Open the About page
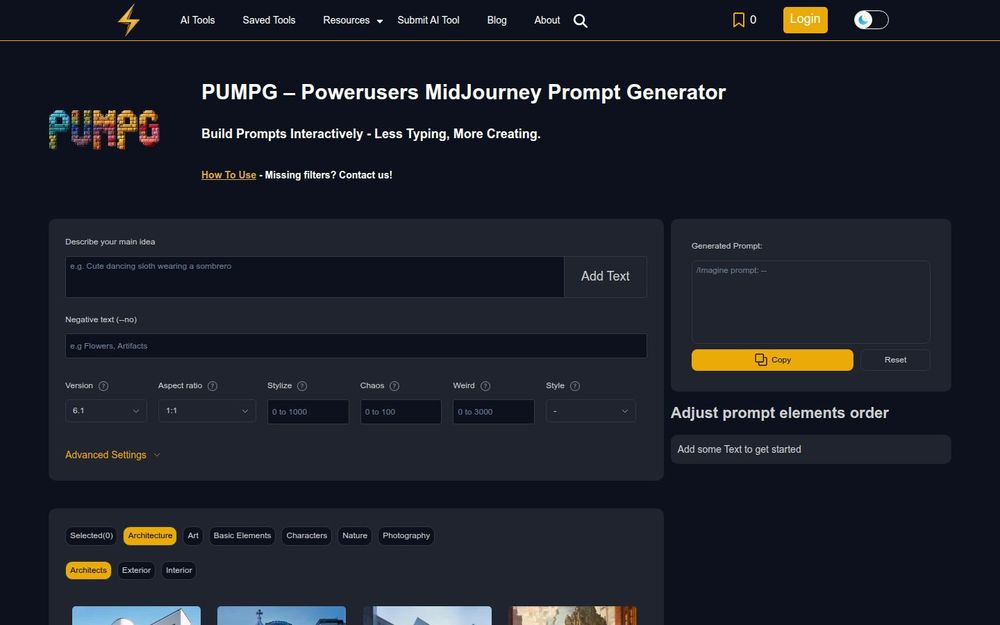Screen dimensions: 1000x625 tap(547, 20)
